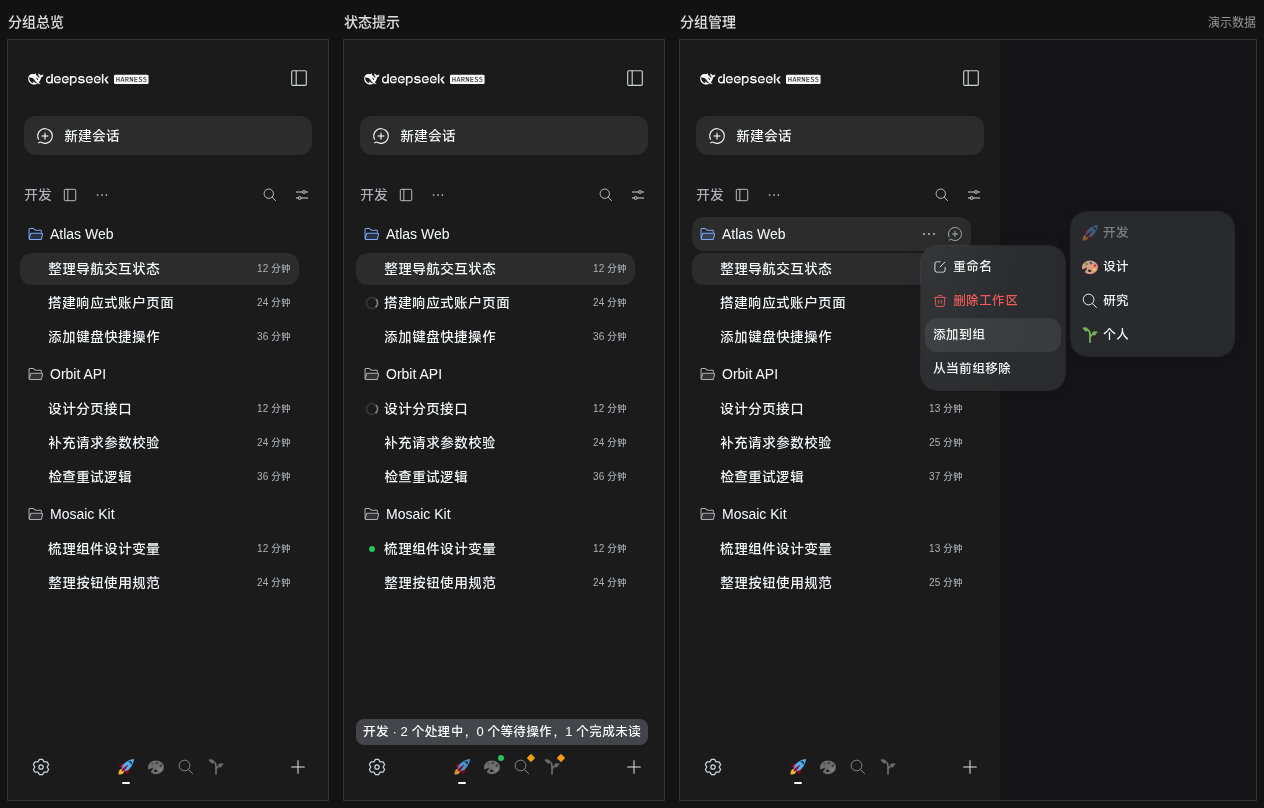Switch to sprout group in 分组总览 footer
1264x808 pixels.
[x=216, y=767]
